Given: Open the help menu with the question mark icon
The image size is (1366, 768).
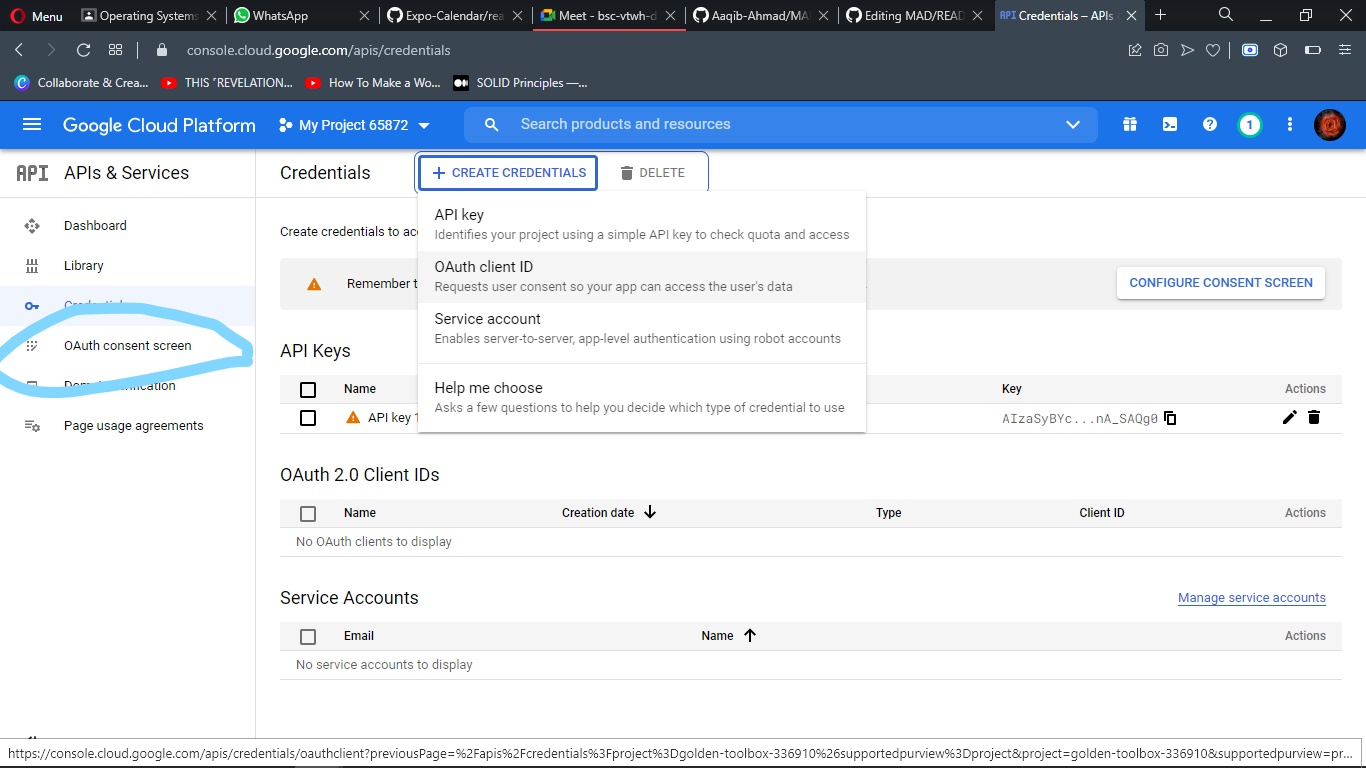Looking at the screenshot, I should (1210, 124).
